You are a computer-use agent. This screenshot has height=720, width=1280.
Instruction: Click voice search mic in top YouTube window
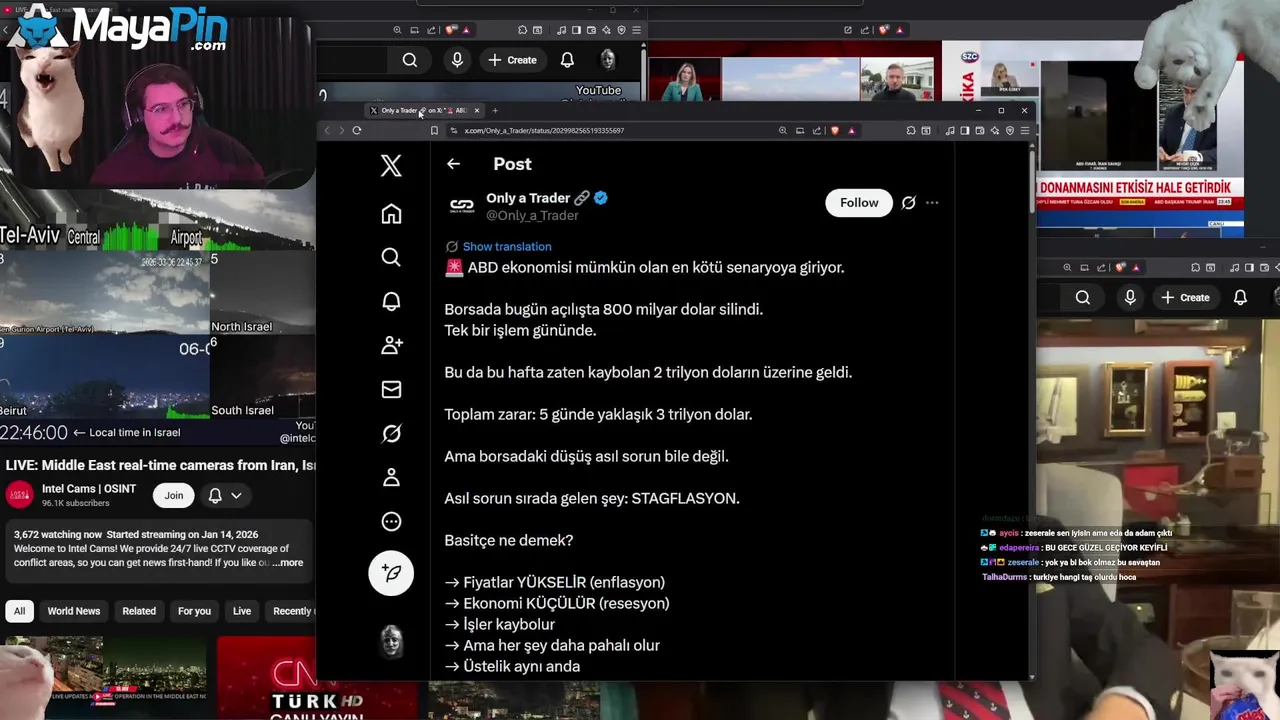tap(457, 60)
